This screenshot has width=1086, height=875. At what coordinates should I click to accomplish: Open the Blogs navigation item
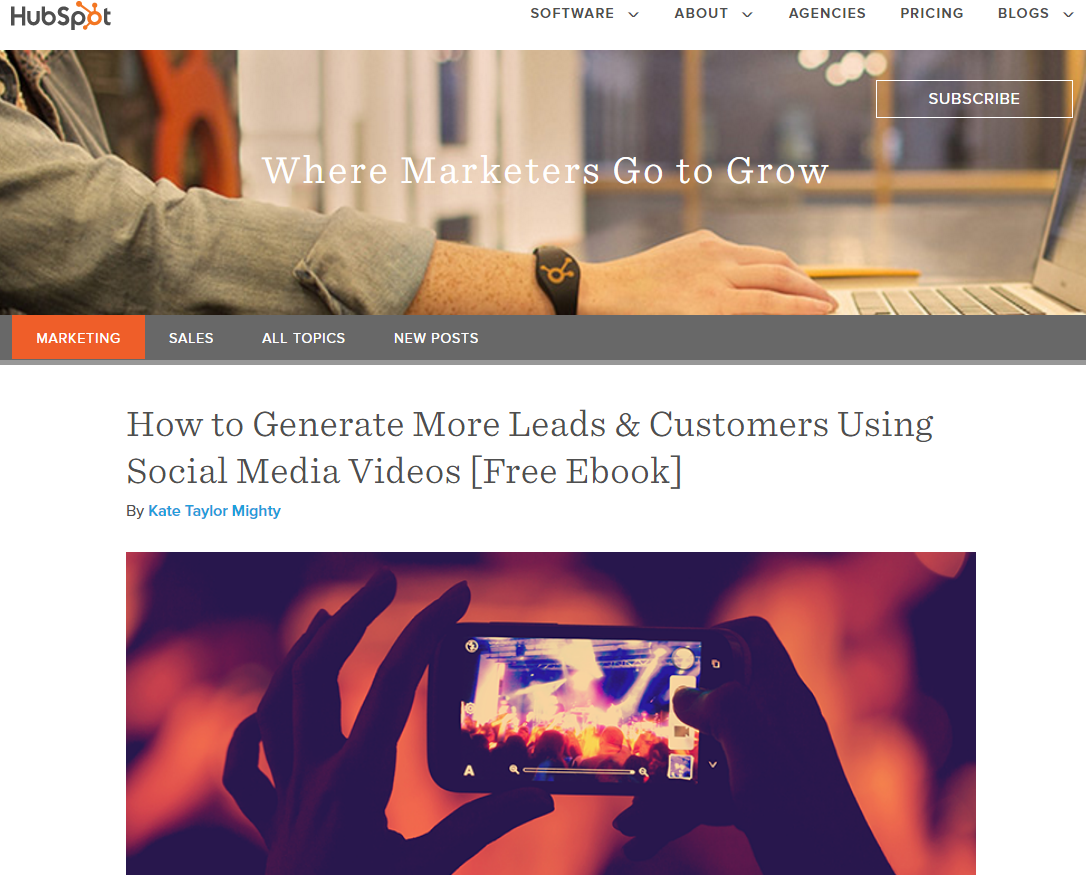coord(1023,13)
